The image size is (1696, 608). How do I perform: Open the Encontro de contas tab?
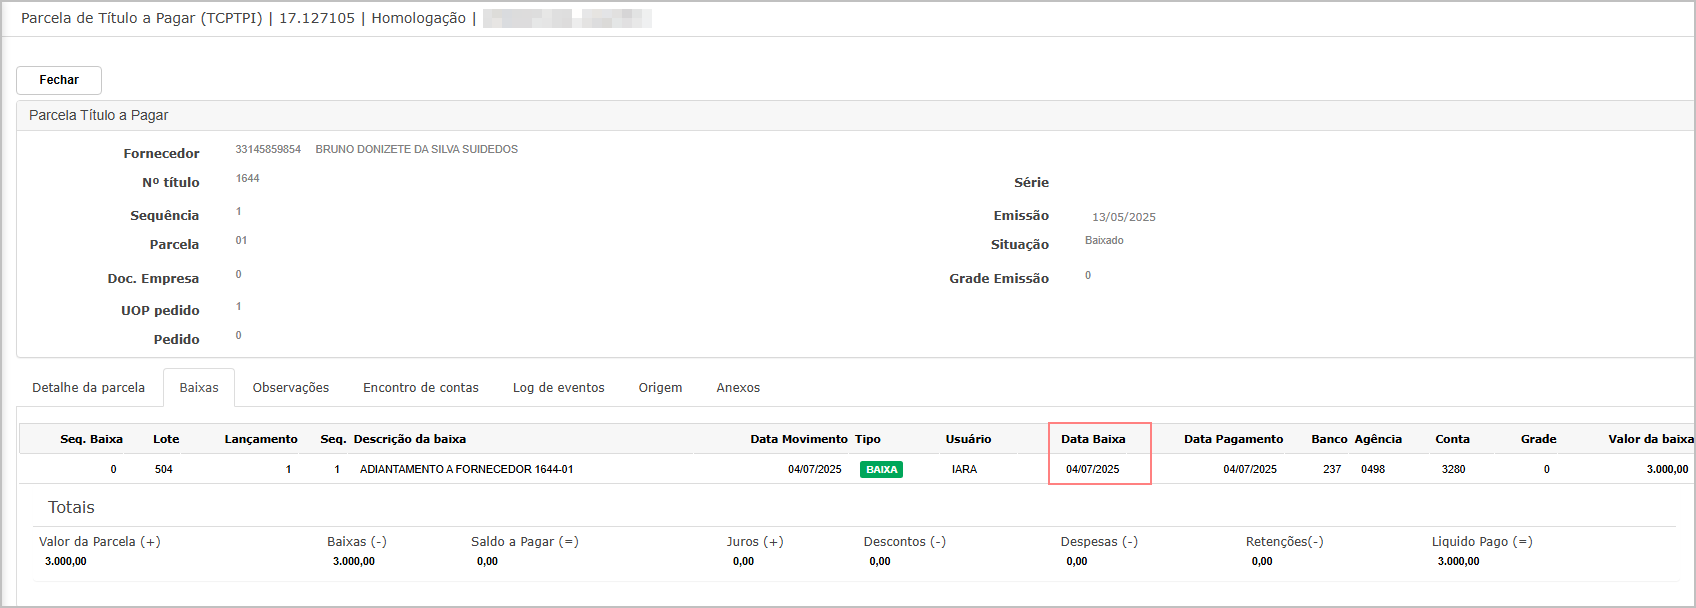(x=420, y=388)
